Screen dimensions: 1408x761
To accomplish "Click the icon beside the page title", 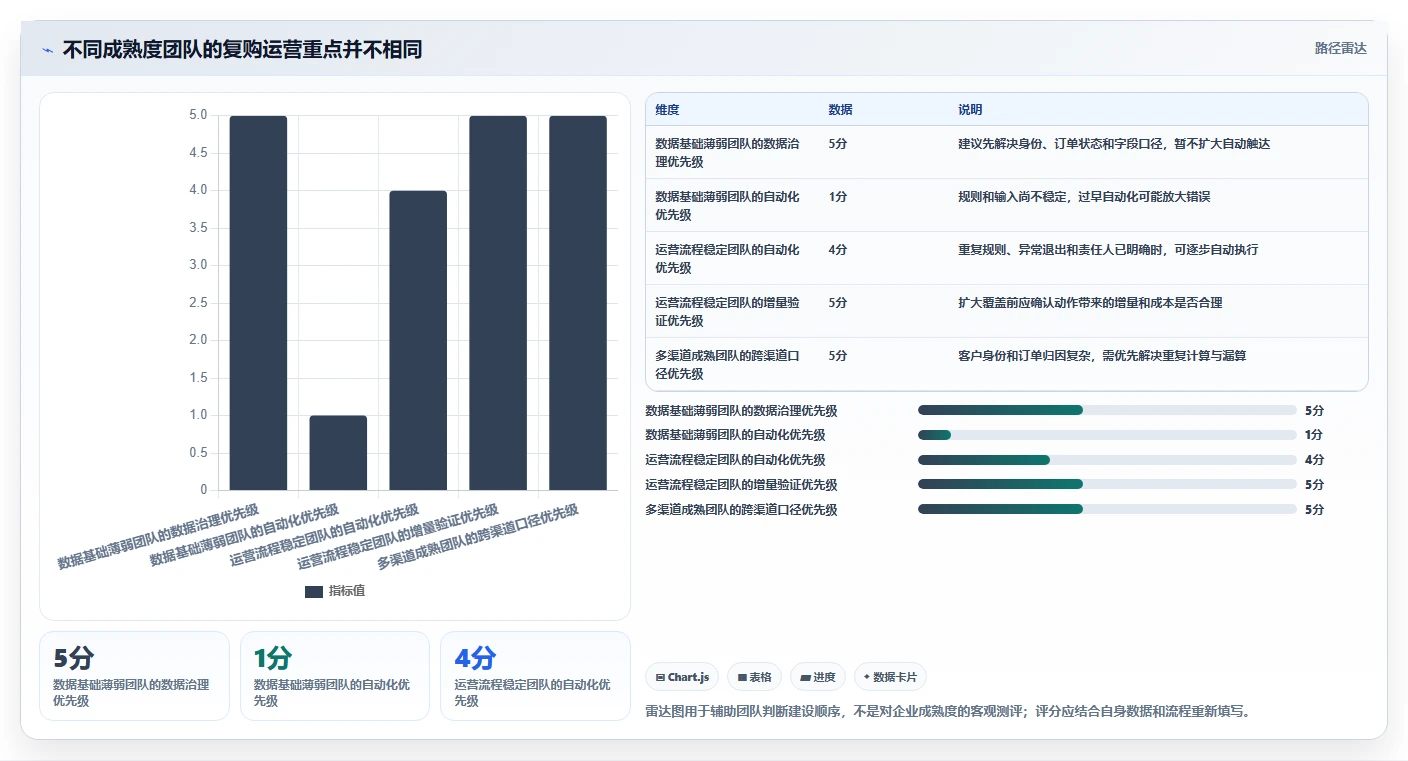I will (47, 50).
